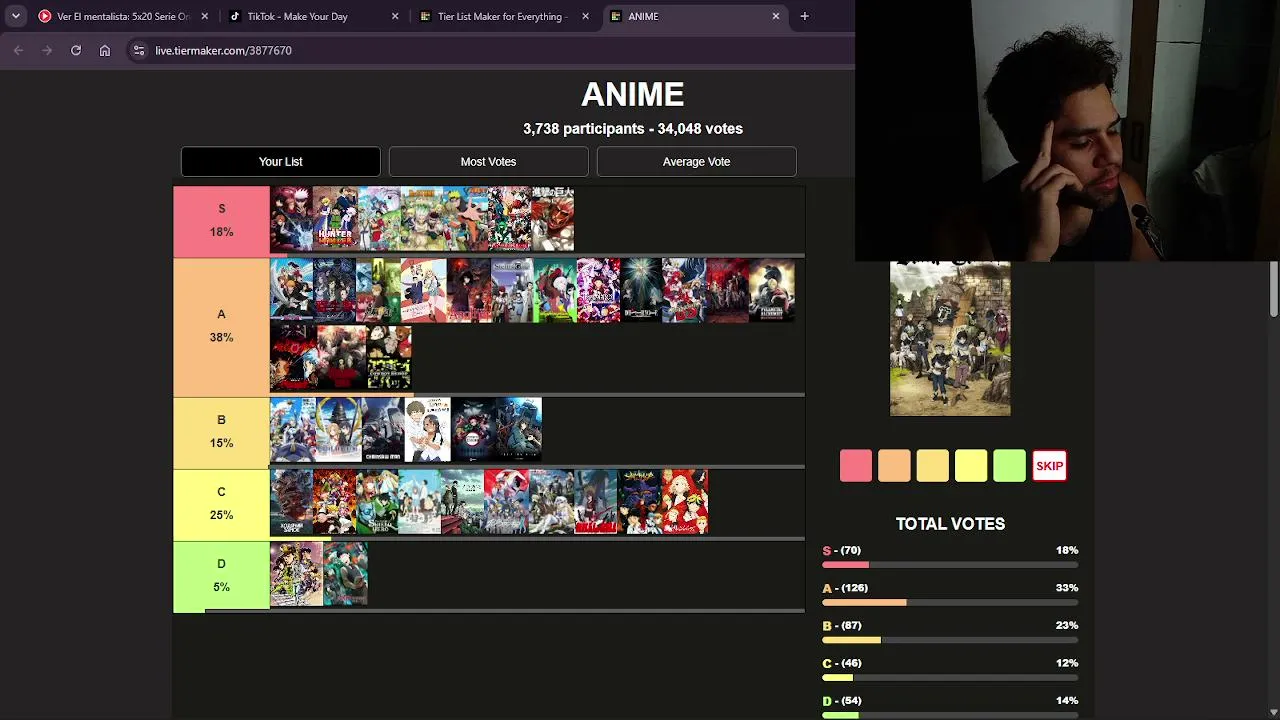The image size is (1280, 720).
Task: Click the Fullmetal Alchemist poster in A tier
Action: coord(772,291)
